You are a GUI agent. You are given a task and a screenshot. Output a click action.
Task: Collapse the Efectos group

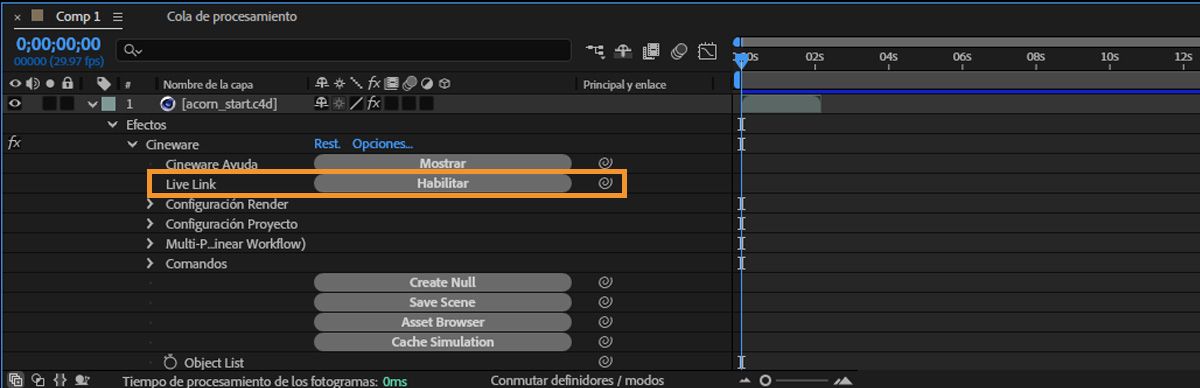113,125
